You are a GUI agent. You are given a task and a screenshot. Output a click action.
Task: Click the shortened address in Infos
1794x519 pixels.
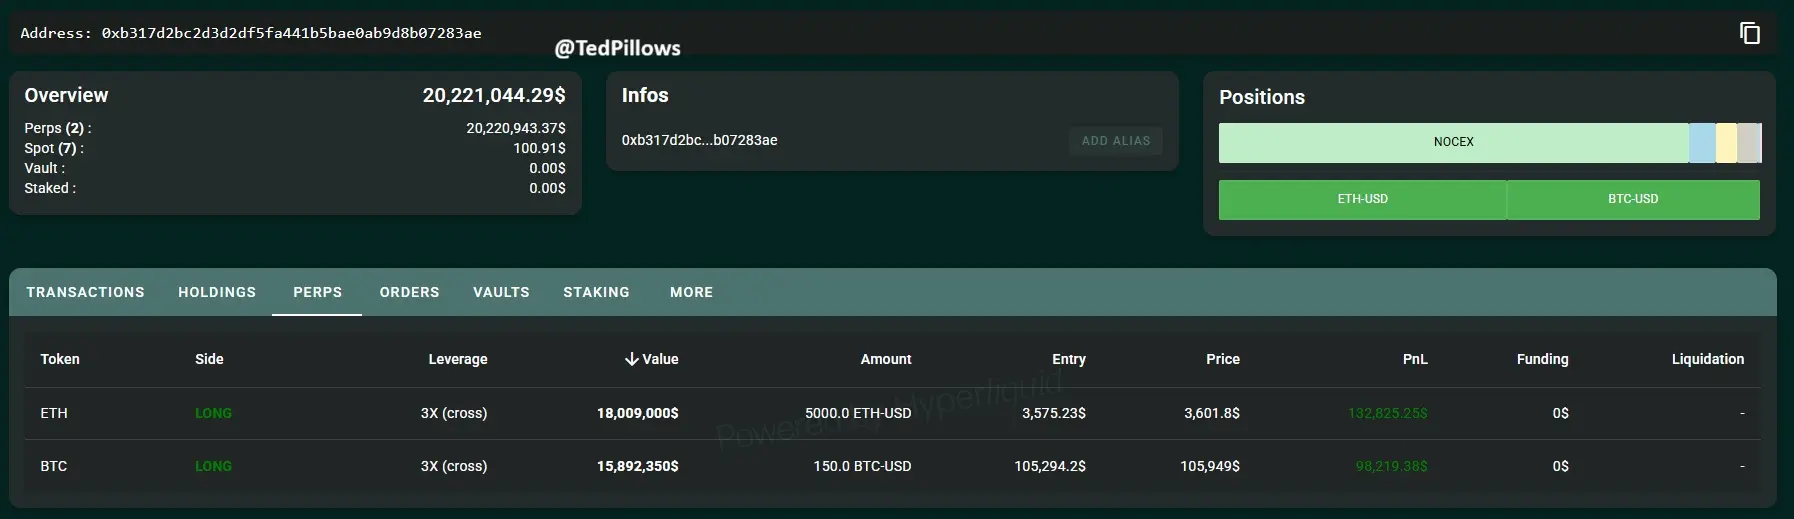pyautogui.click(x=699, y=140)
